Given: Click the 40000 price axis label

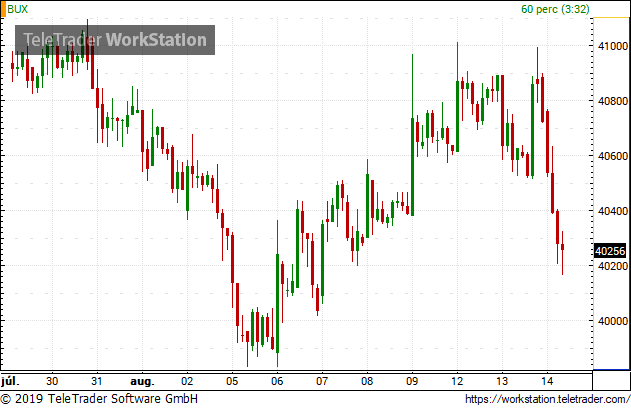Looking at the screenshot, I should coord(613,321).
